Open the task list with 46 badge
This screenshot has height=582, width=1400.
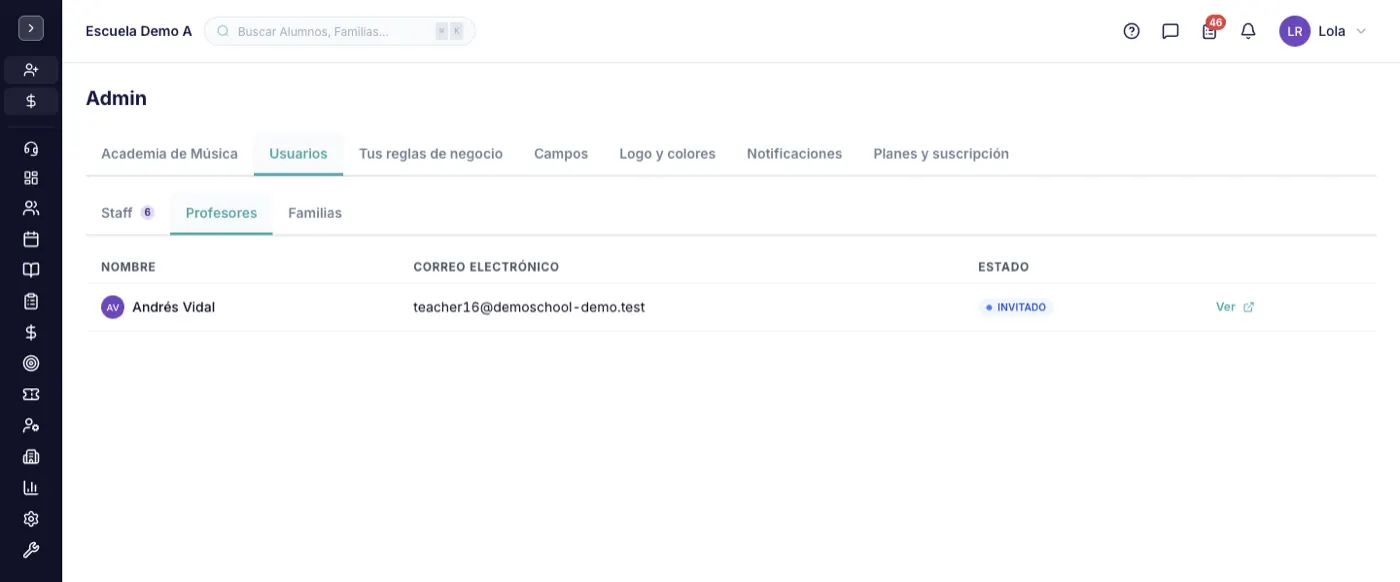[x=1210, y=29]
